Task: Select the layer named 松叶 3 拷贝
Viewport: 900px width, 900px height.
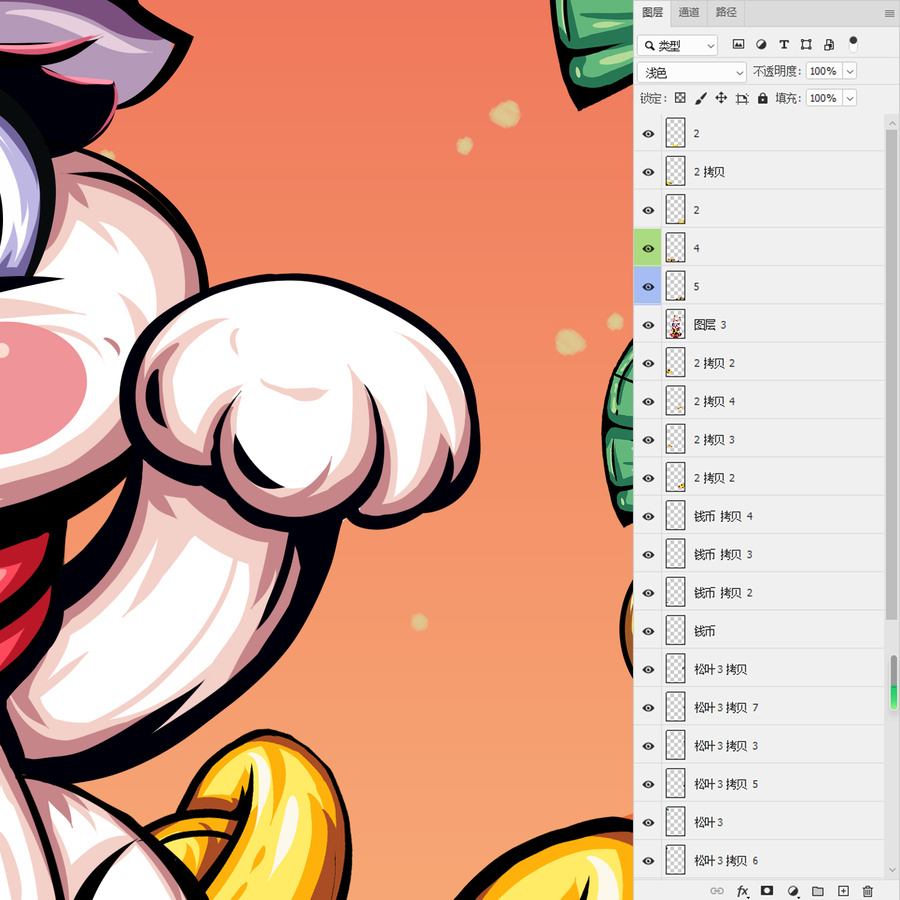Action: tap(759, 670)
